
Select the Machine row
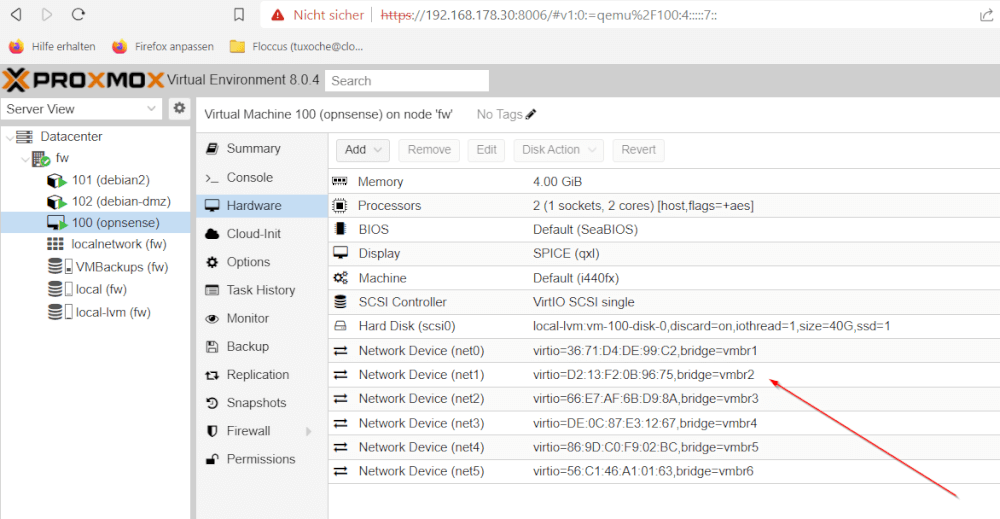point(664,278)
